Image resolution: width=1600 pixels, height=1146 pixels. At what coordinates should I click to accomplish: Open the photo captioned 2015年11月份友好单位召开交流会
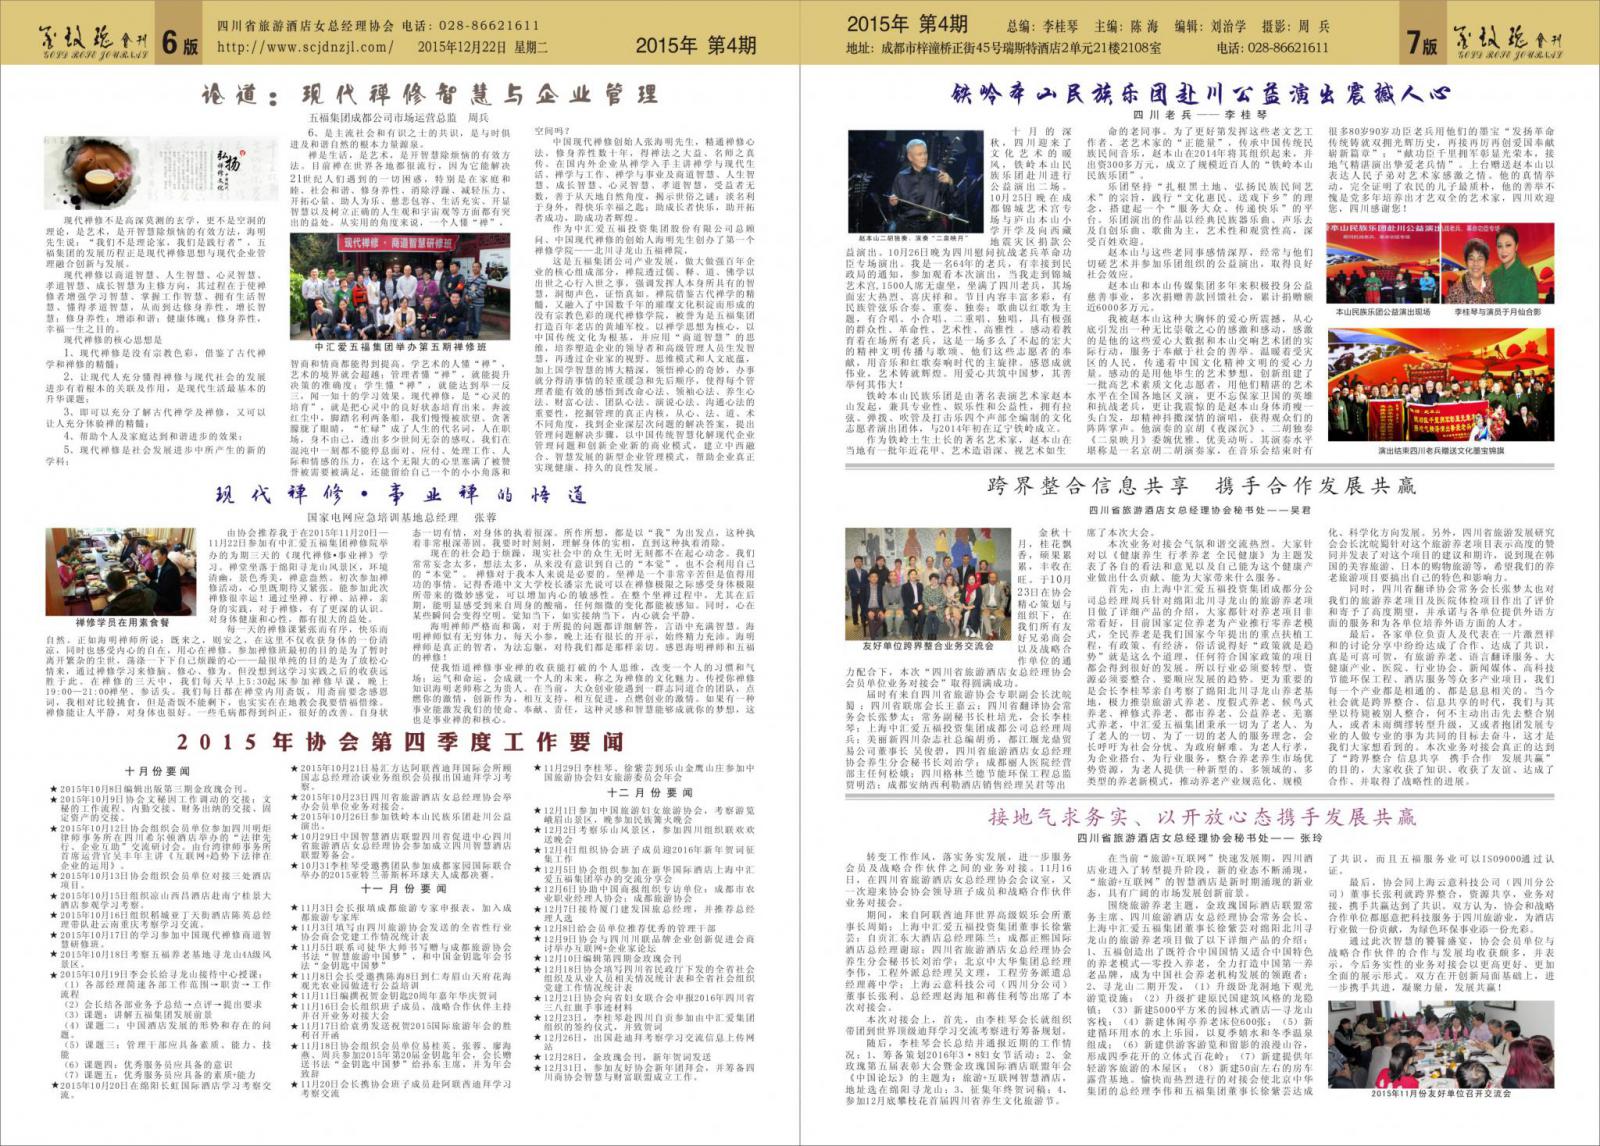coord(1441,1043)
